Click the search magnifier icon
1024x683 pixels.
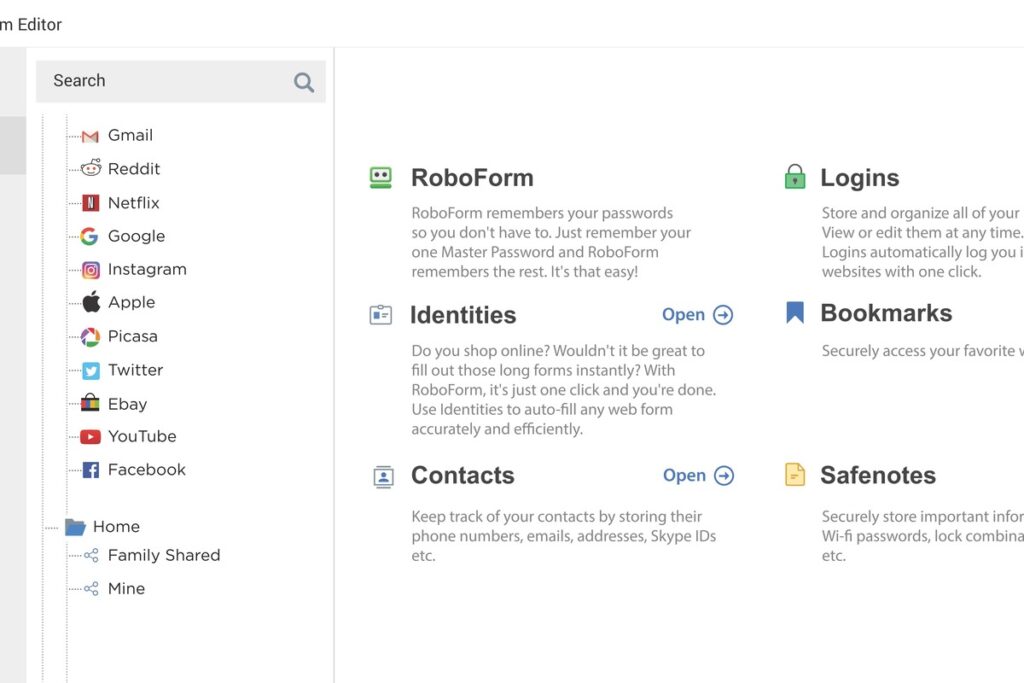[304, 82]
